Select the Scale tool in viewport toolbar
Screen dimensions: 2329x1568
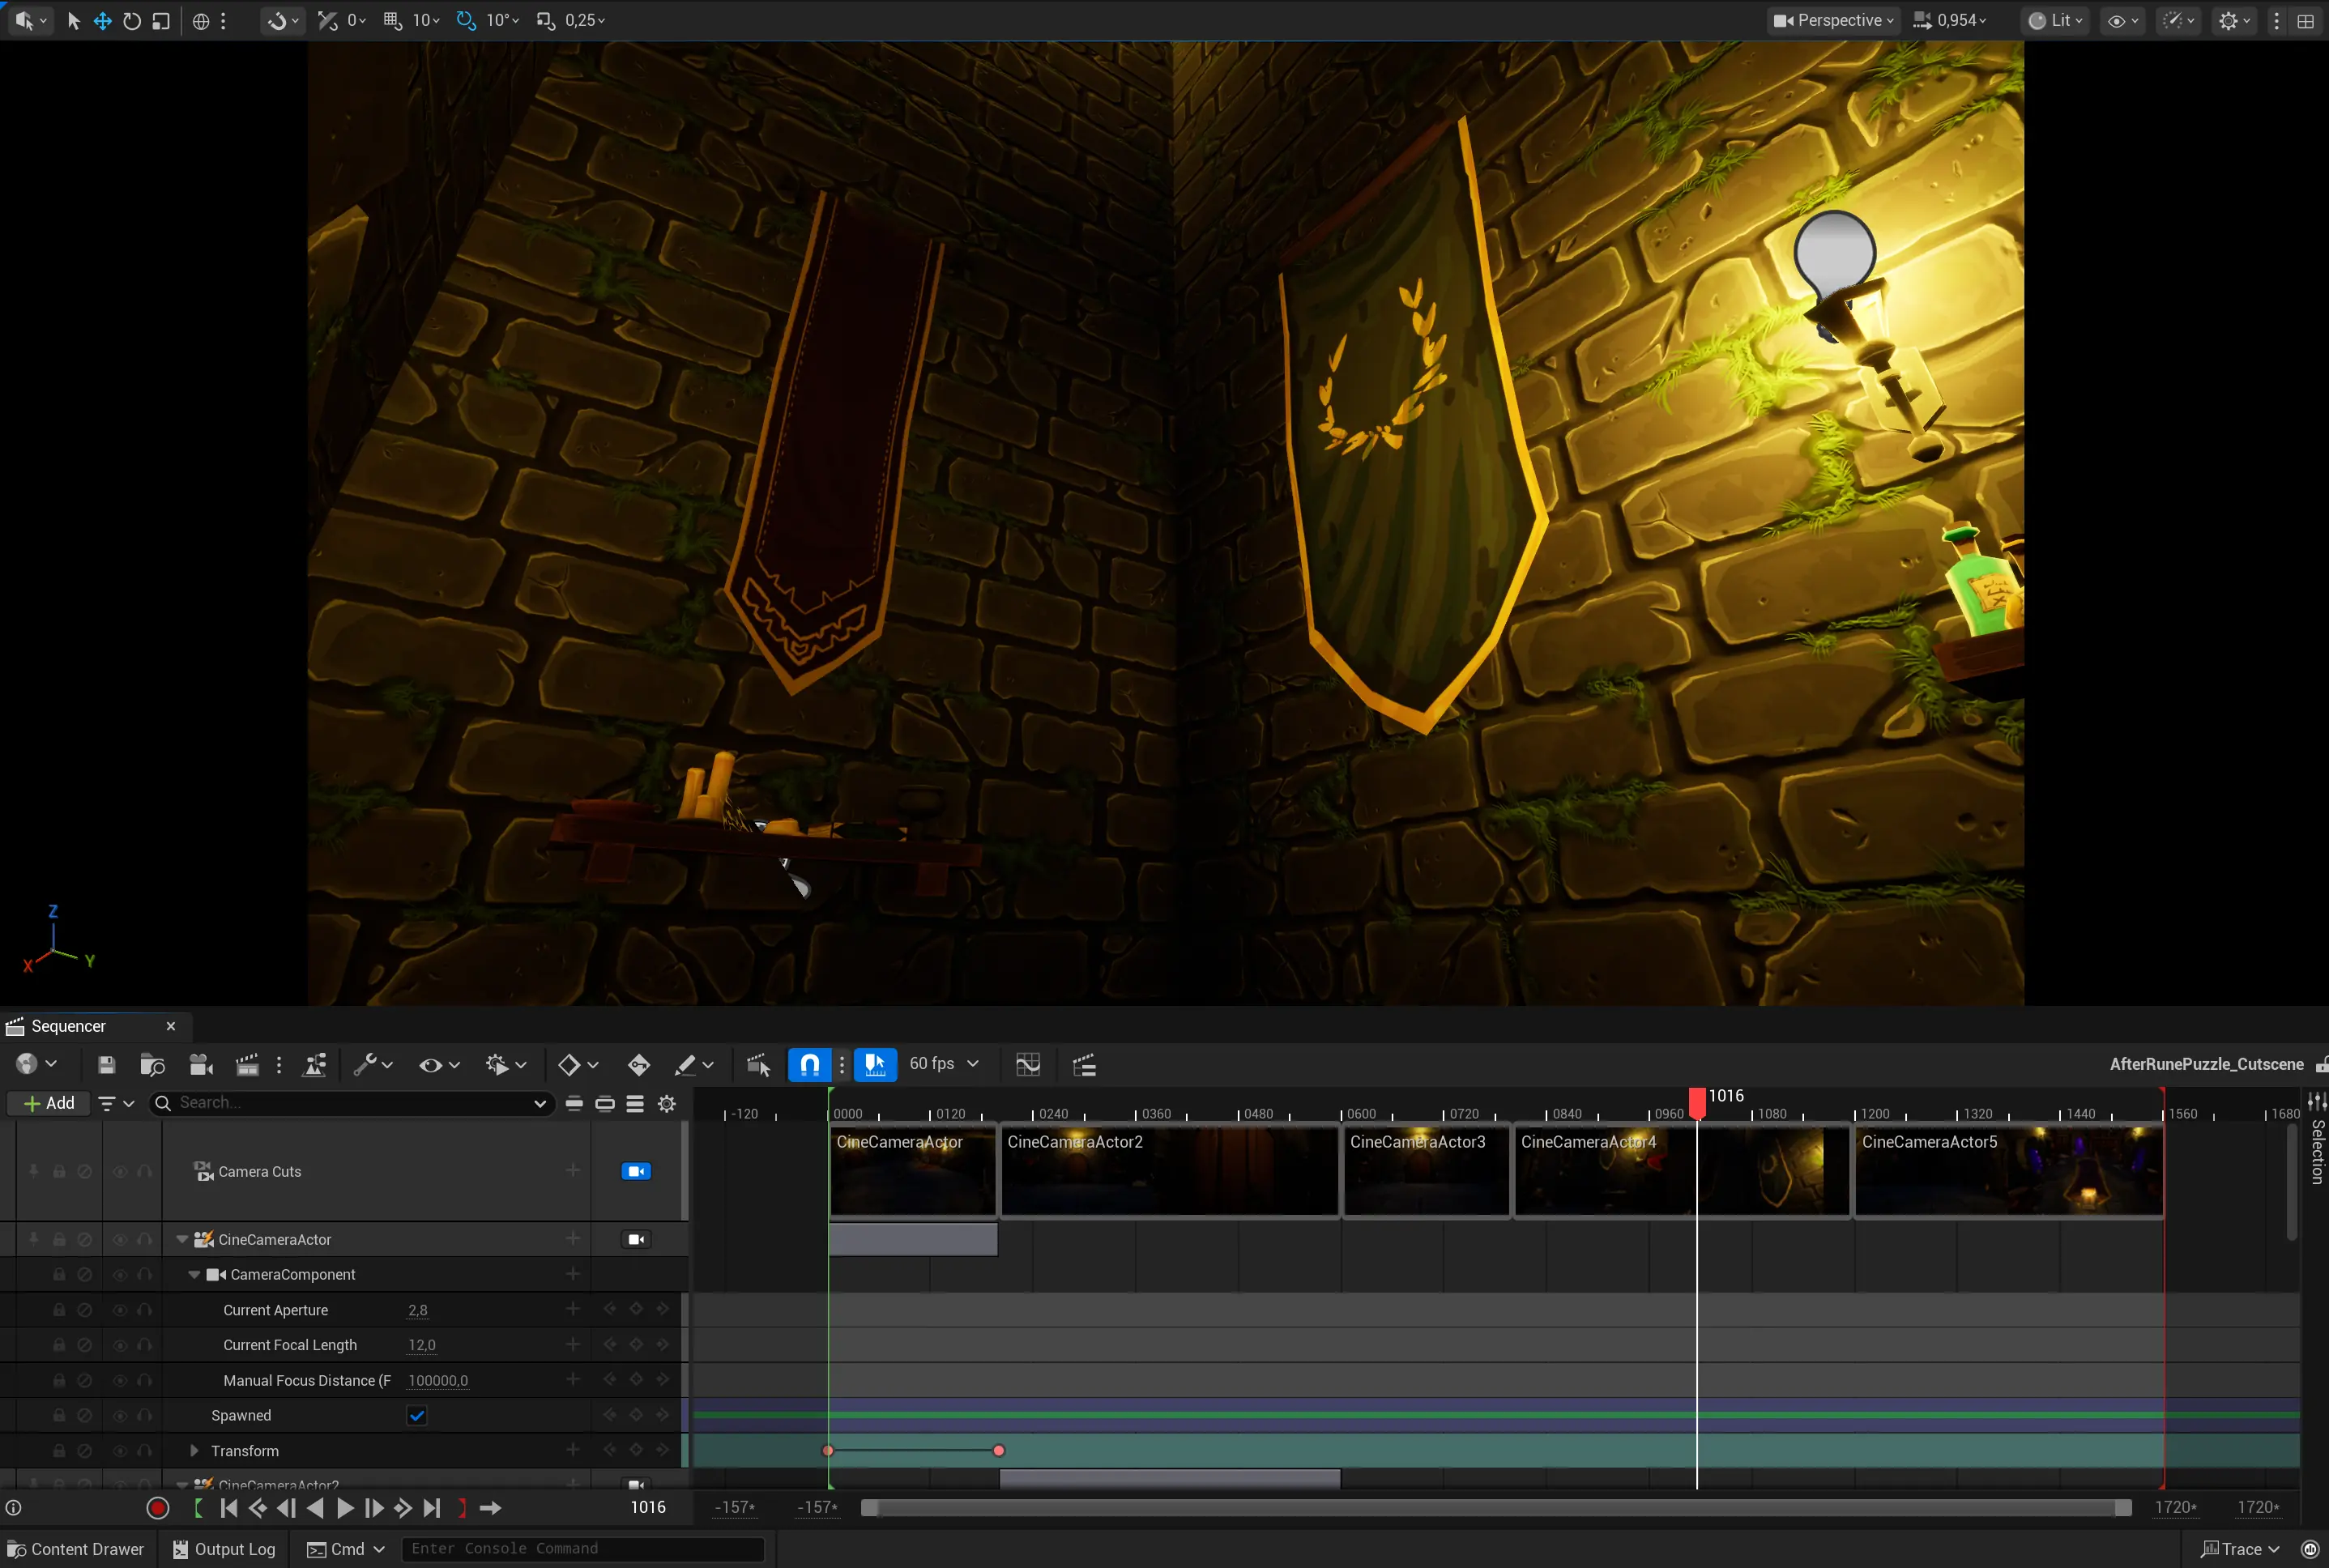(x=161, y=20)
